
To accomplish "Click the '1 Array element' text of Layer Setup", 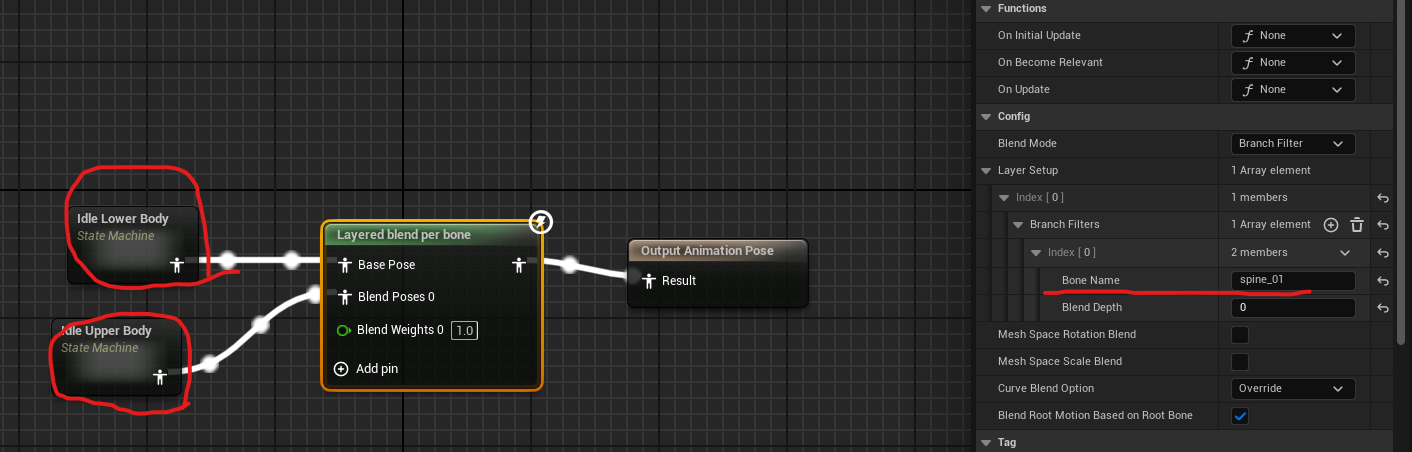I will point(1271,171).
